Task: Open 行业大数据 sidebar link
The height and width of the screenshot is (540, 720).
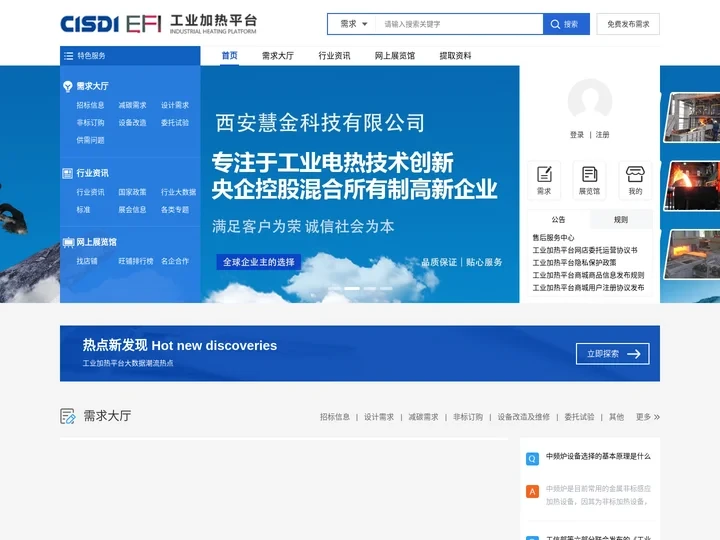Action: [x=178, y=192]
